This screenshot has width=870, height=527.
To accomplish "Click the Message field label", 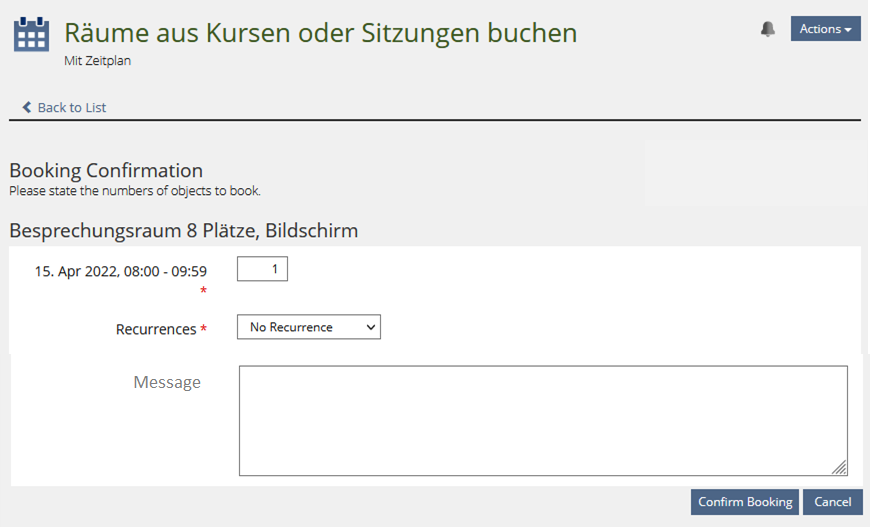I will pos(167,382).
